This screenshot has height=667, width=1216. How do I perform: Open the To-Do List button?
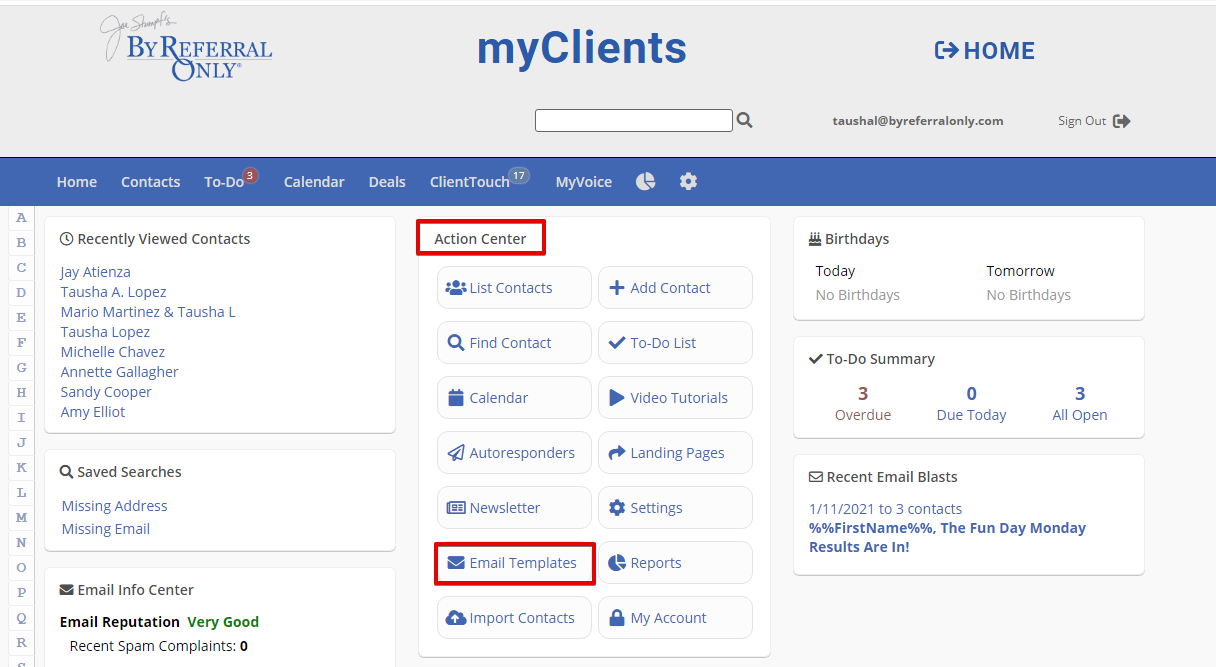point(675,343)
